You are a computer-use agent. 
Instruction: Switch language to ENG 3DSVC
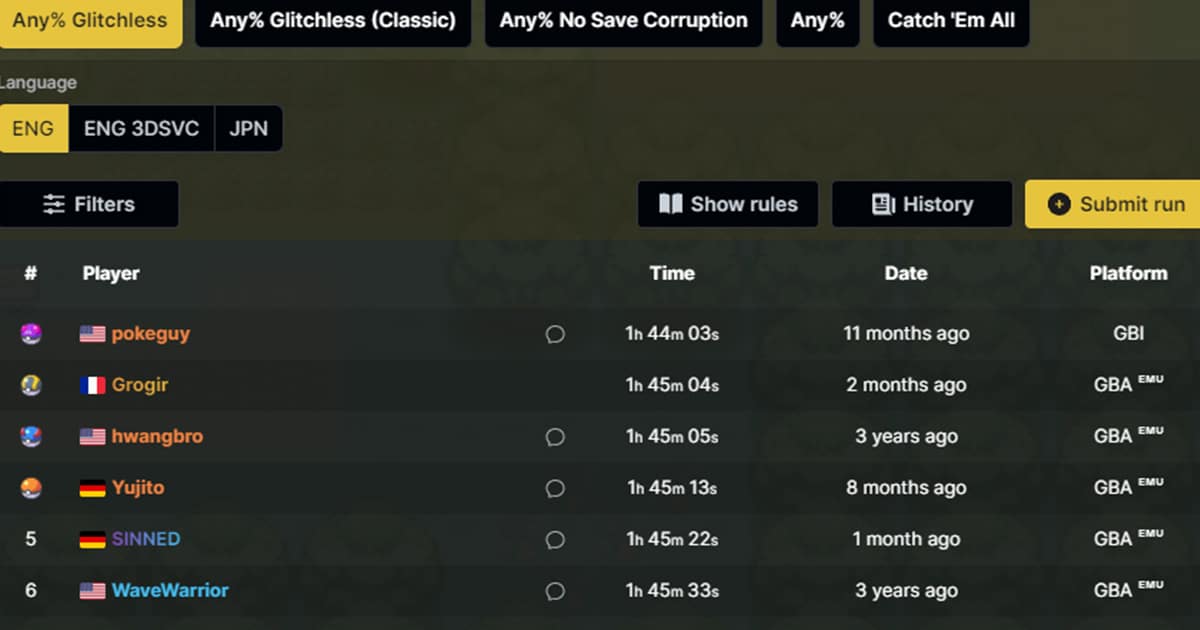(x=141, y=129)
